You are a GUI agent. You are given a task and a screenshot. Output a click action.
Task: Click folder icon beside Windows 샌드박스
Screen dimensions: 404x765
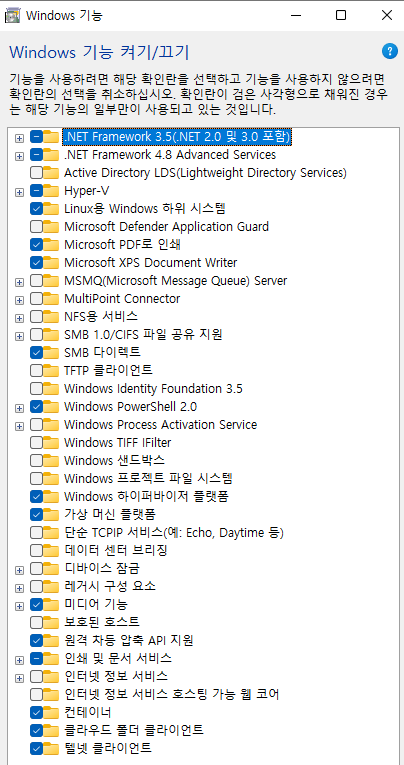click(x=50, y=461)
